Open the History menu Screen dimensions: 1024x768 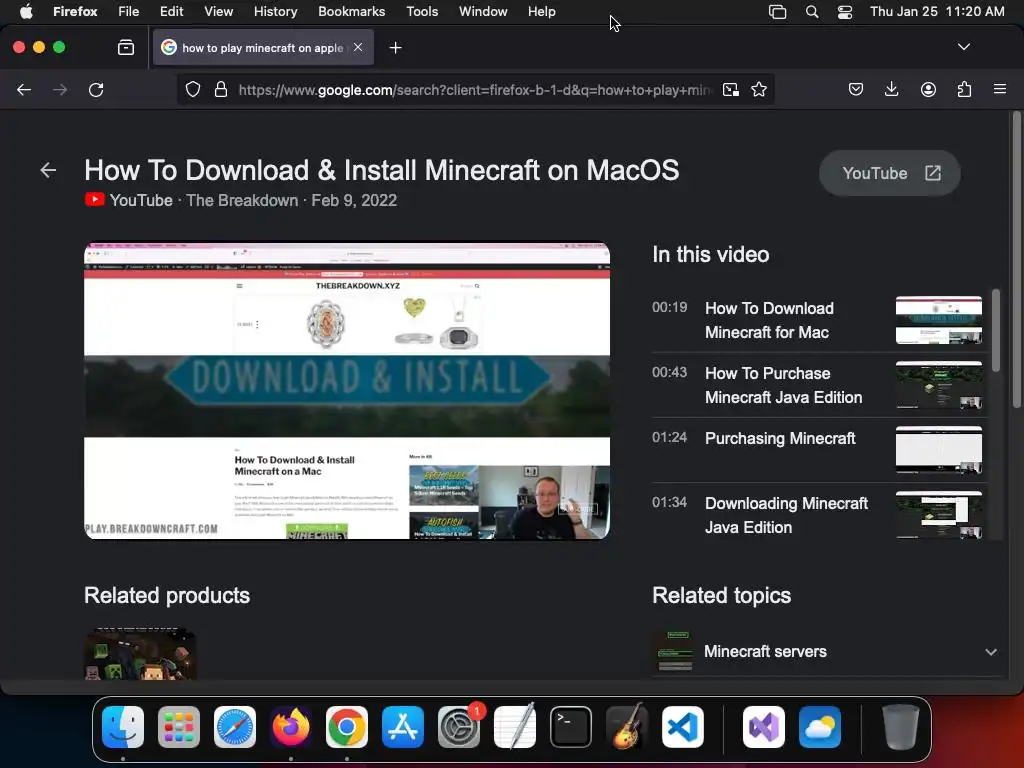coord(275,11)
